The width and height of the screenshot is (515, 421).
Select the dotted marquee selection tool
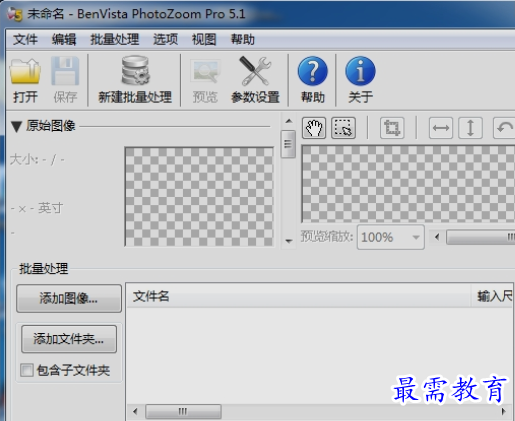point(343,128)
